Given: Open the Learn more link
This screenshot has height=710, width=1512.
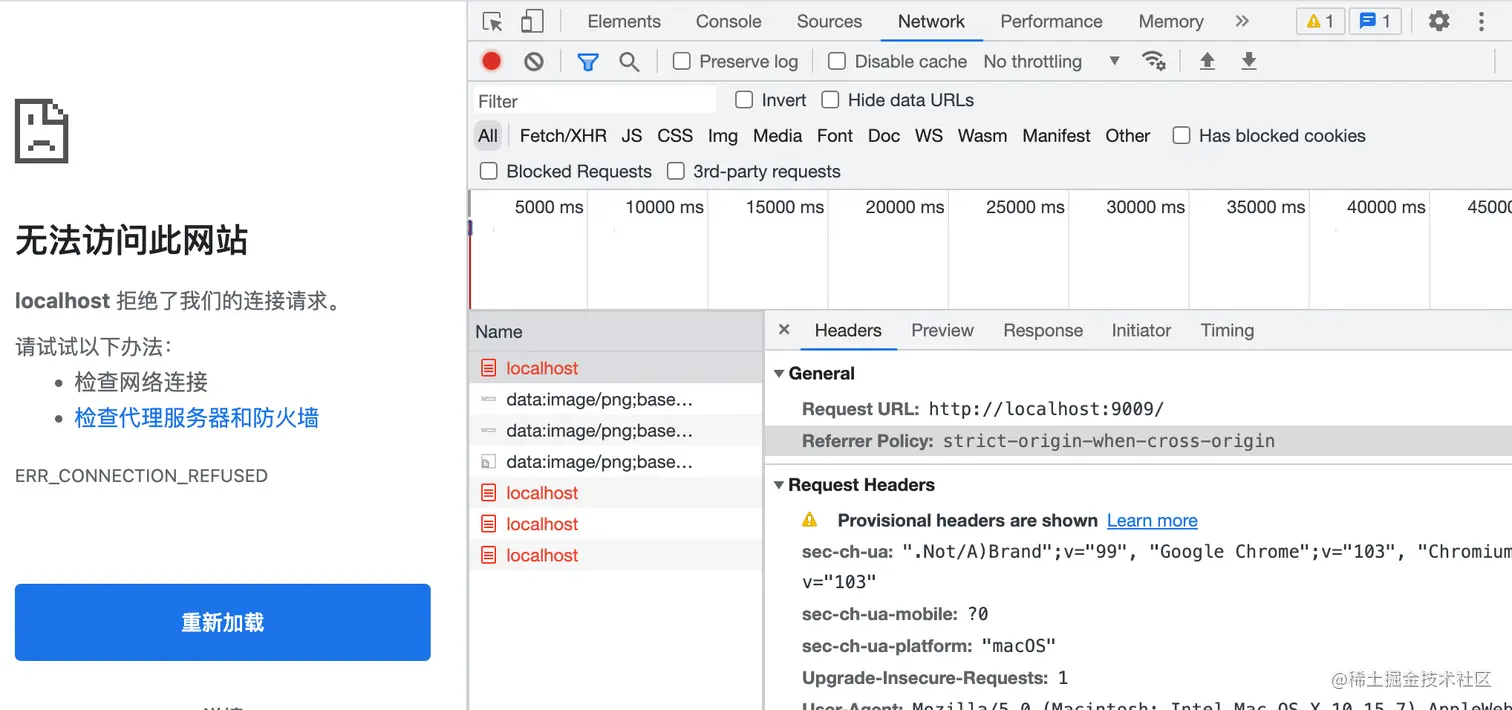Looking at the screenshot, I should point(1152,520).
